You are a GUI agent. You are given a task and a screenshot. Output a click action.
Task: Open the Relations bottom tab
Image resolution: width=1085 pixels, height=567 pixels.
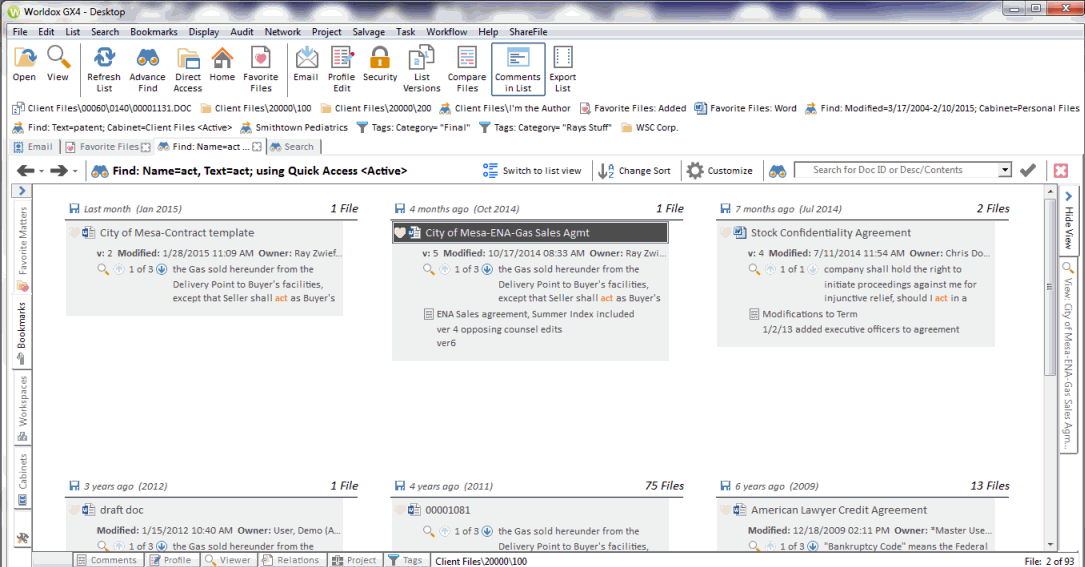(291, 560)
